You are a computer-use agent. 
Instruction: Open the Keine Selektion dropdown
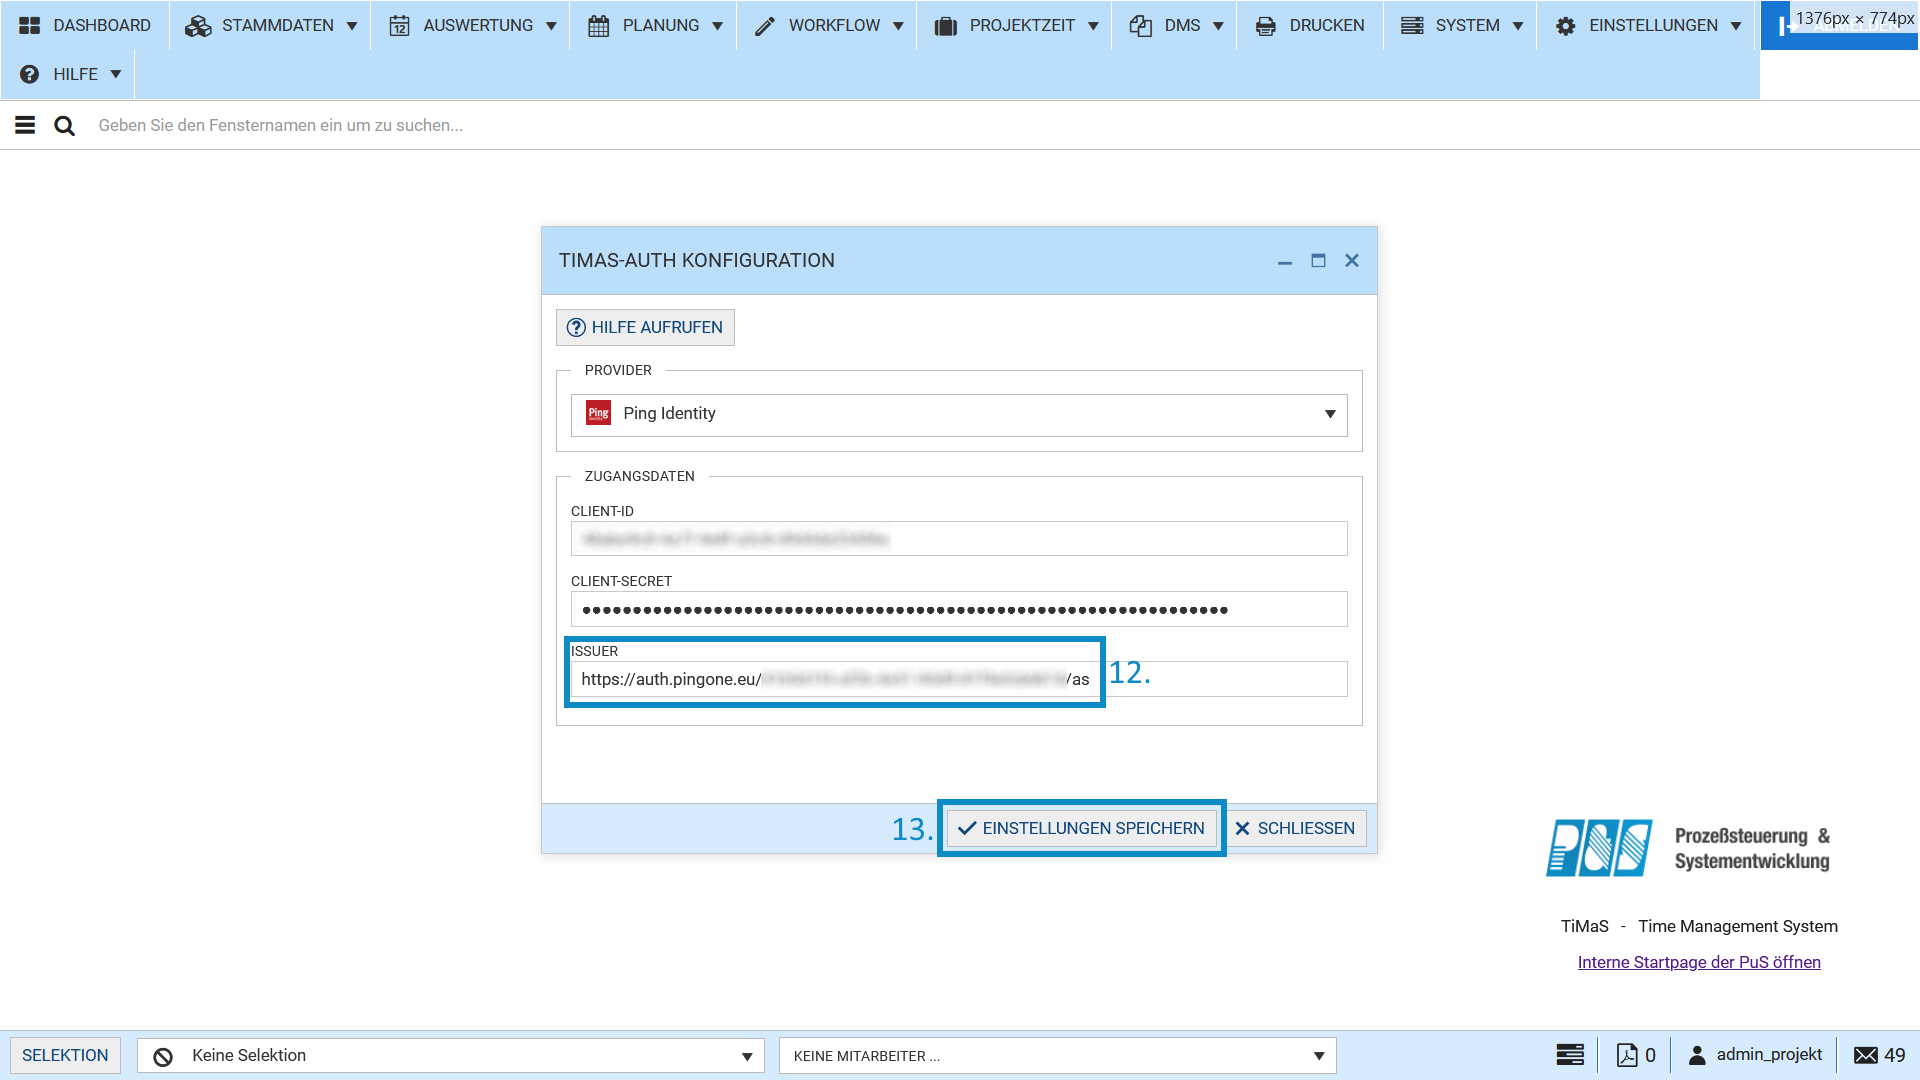point(451,1056)
